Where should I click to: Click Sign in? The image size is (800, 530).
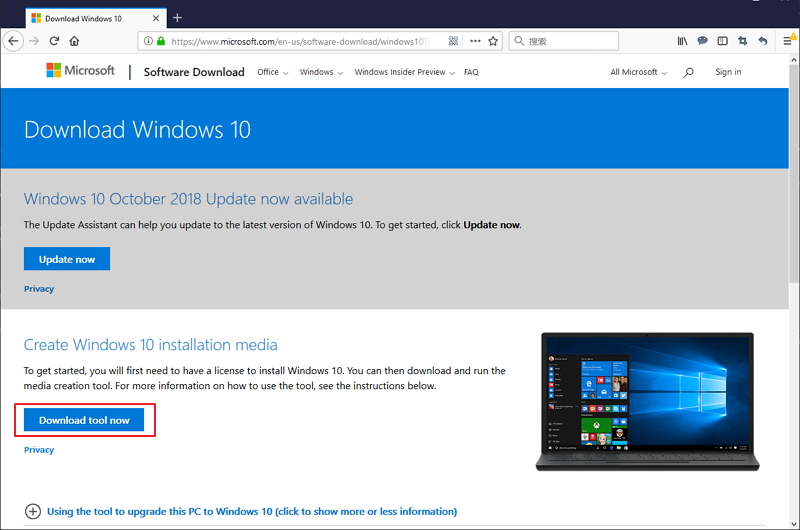[728, 72]
